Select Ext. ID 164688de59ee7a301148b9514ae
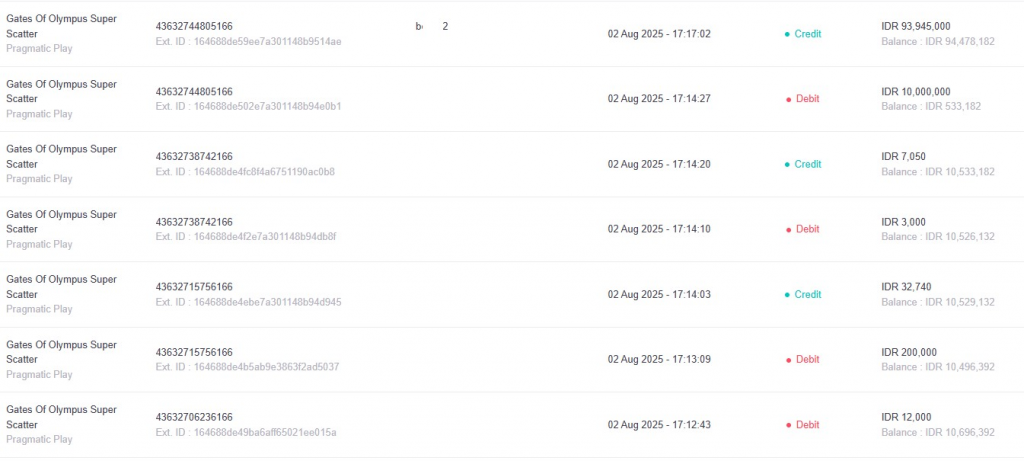This screenshot has width=1024, height=461. 248,41
